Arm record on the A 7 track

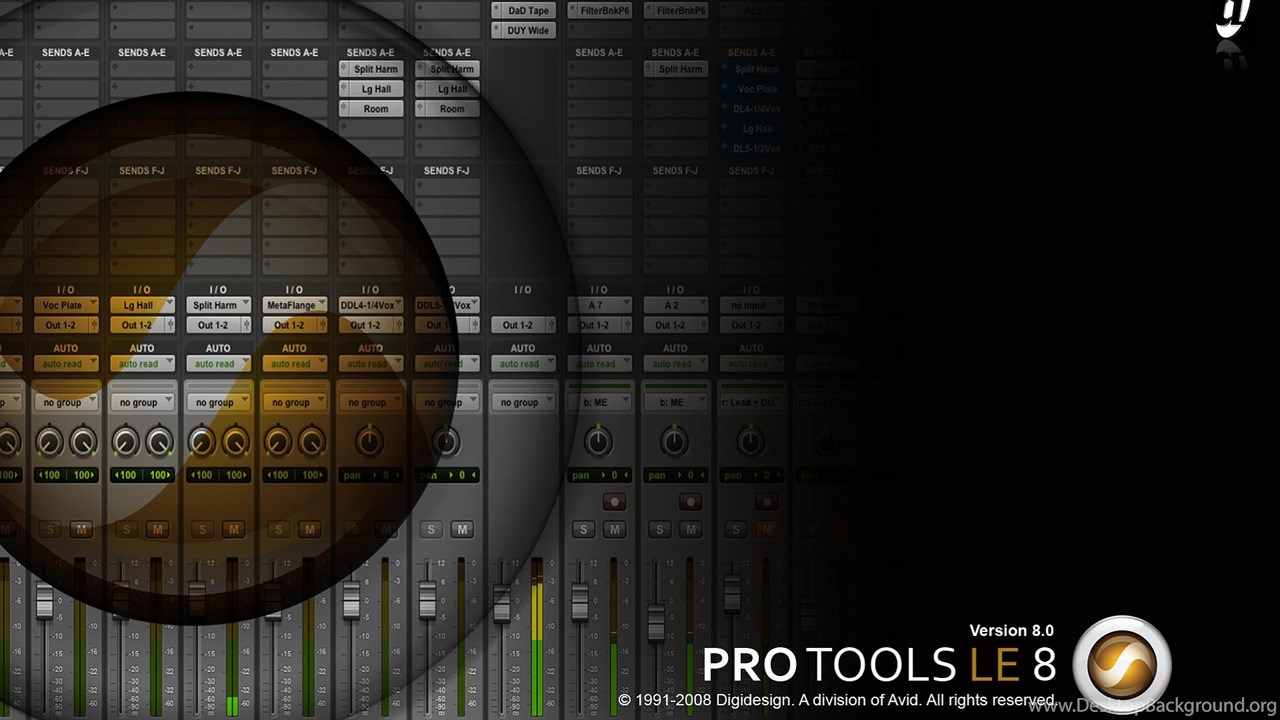[614, 501]
